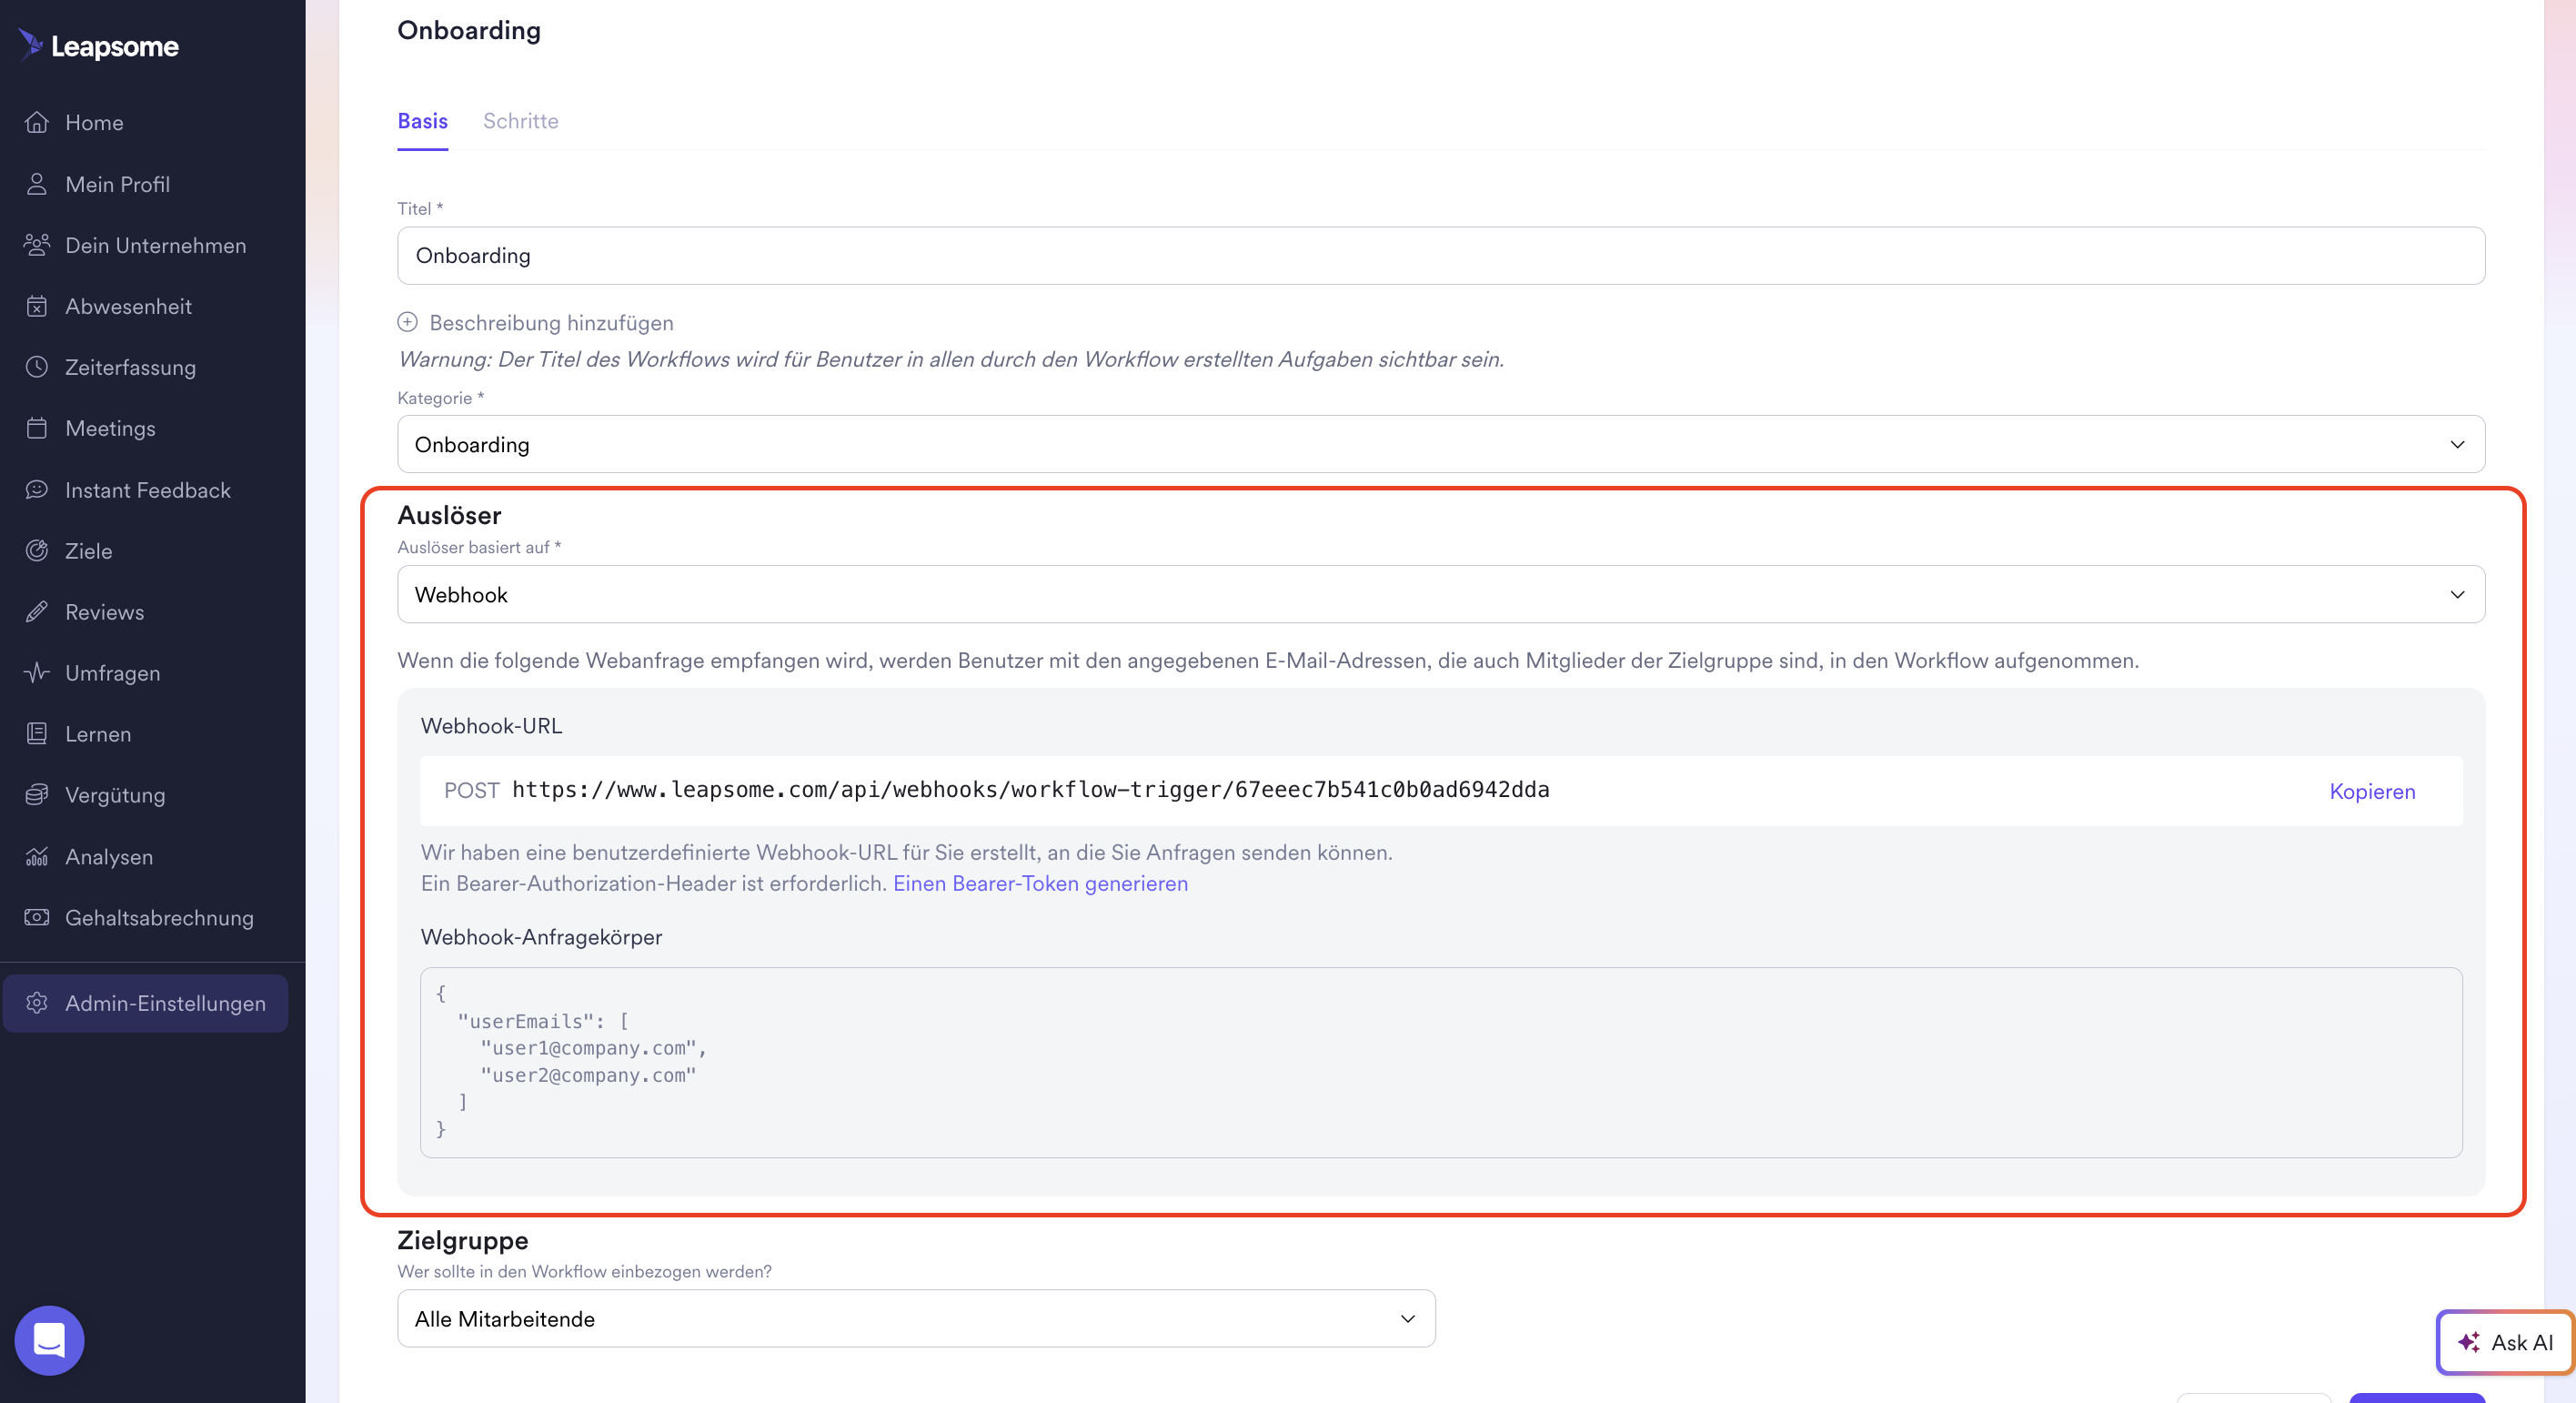
Task: Open Abwesenheit calendar icon
Action: (37, 306)
